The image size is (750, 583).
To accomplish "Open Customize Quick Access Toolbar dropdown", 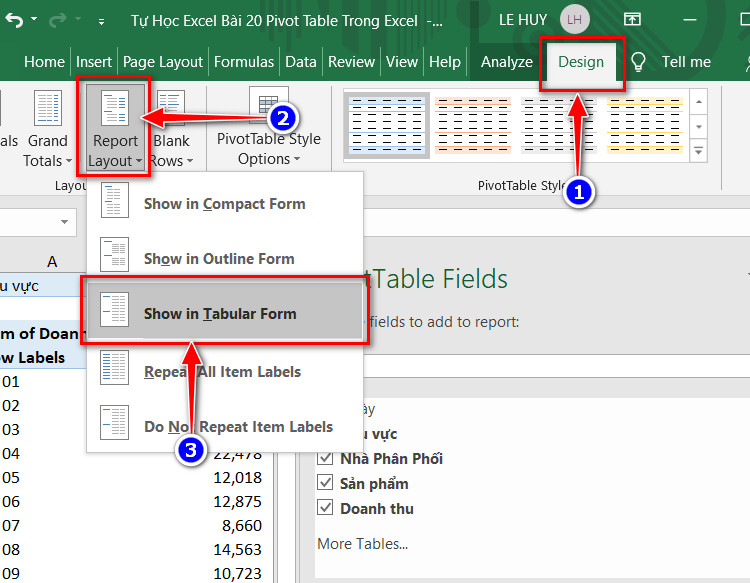I will [x=101, y=21].
